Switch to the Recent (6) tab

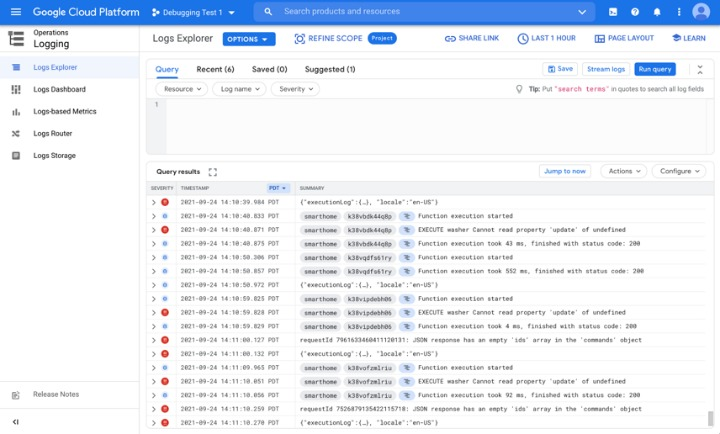coord(215,69)
